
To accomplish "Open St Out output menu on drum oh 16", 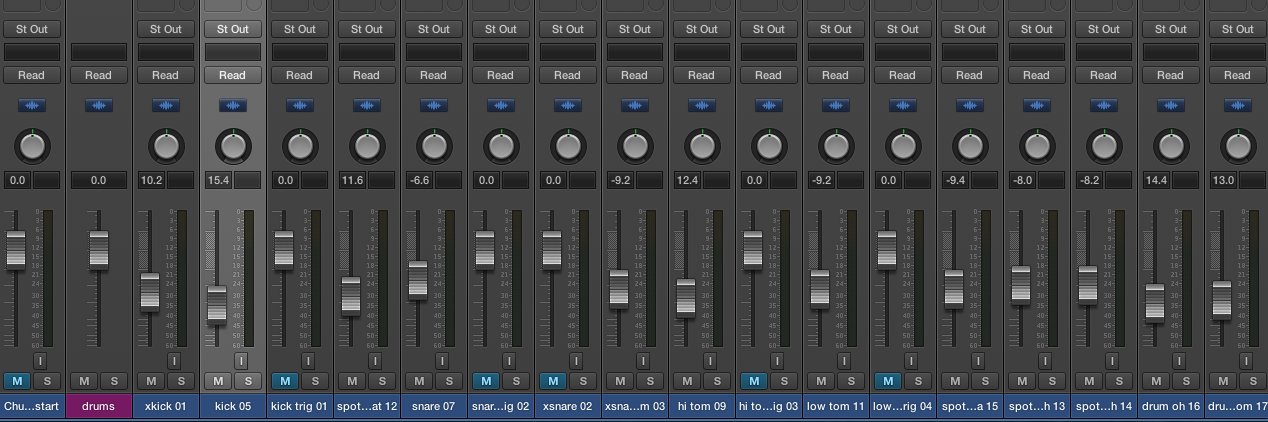I will pos(1170,29).
